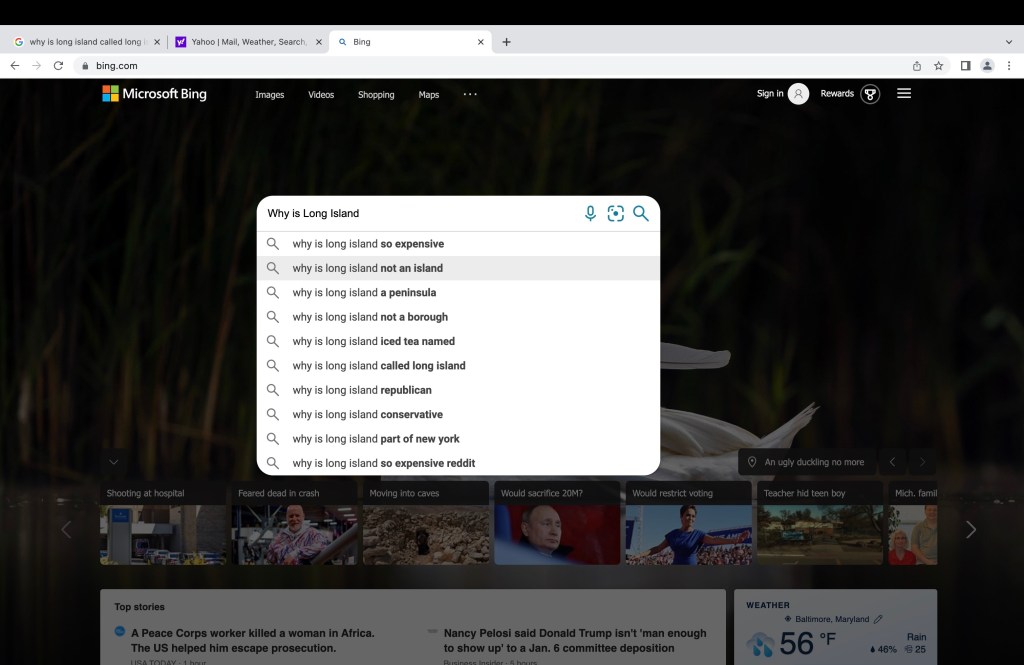Reload the page
The height and width of the screenshot is (665, 1024).
(59, 66)
